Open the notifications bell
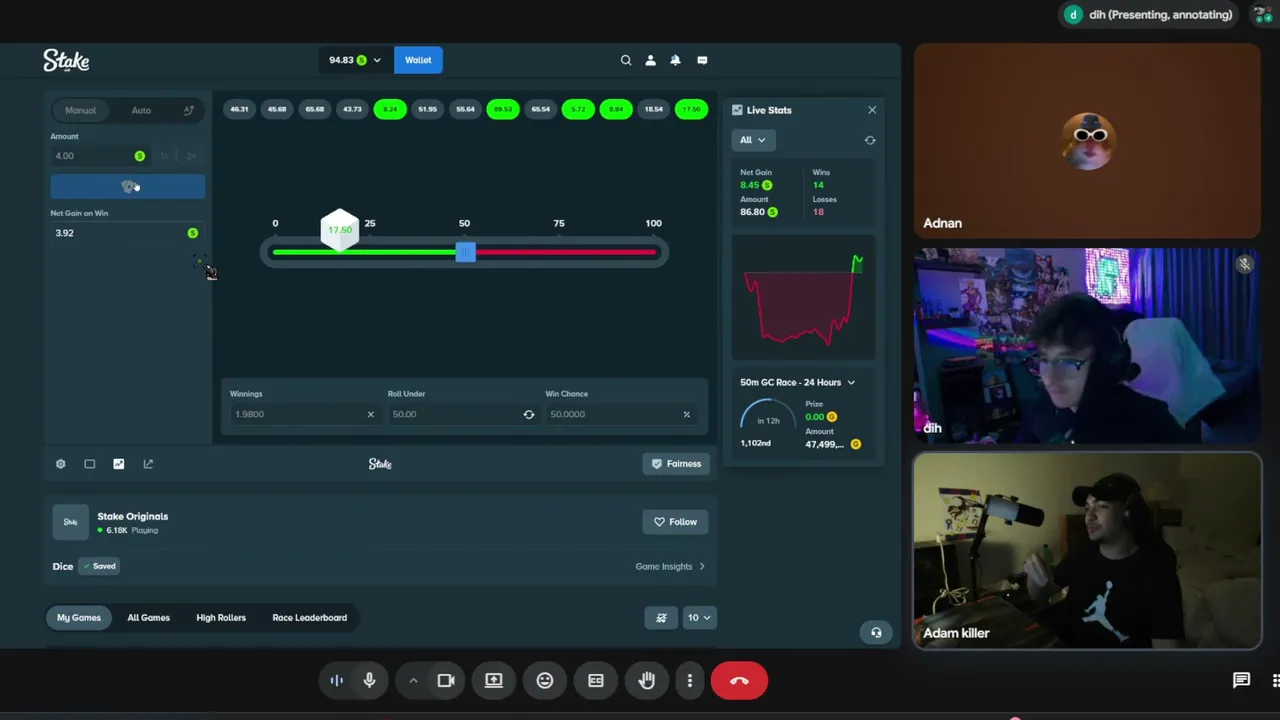Screen dimensions: 1280x720 pyautogui.click(x=675, y=60)
